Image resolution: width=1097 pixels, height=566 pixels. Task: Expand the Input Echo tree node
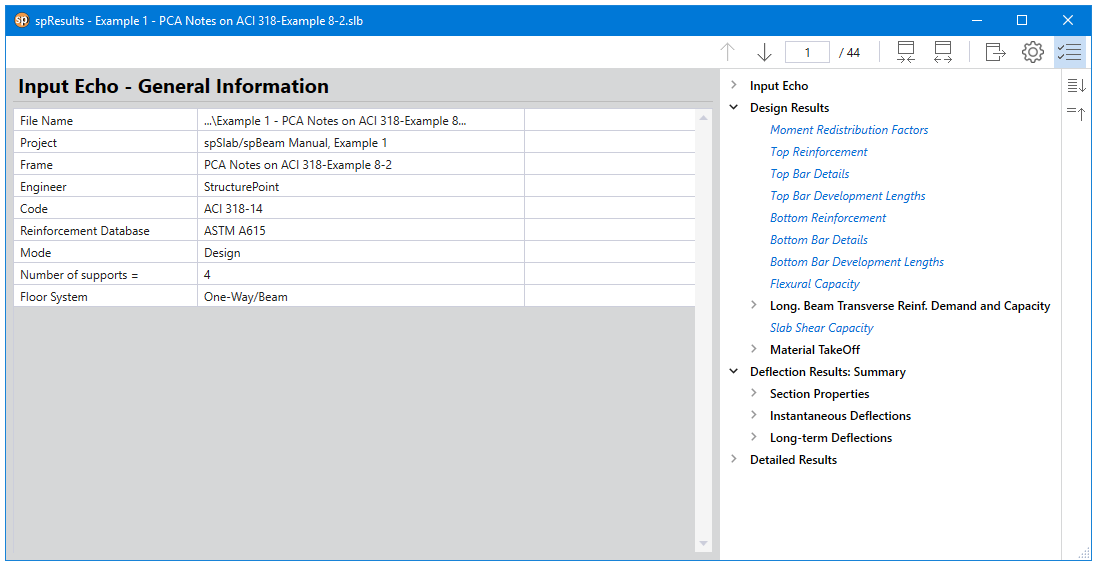tap(734, 85)
